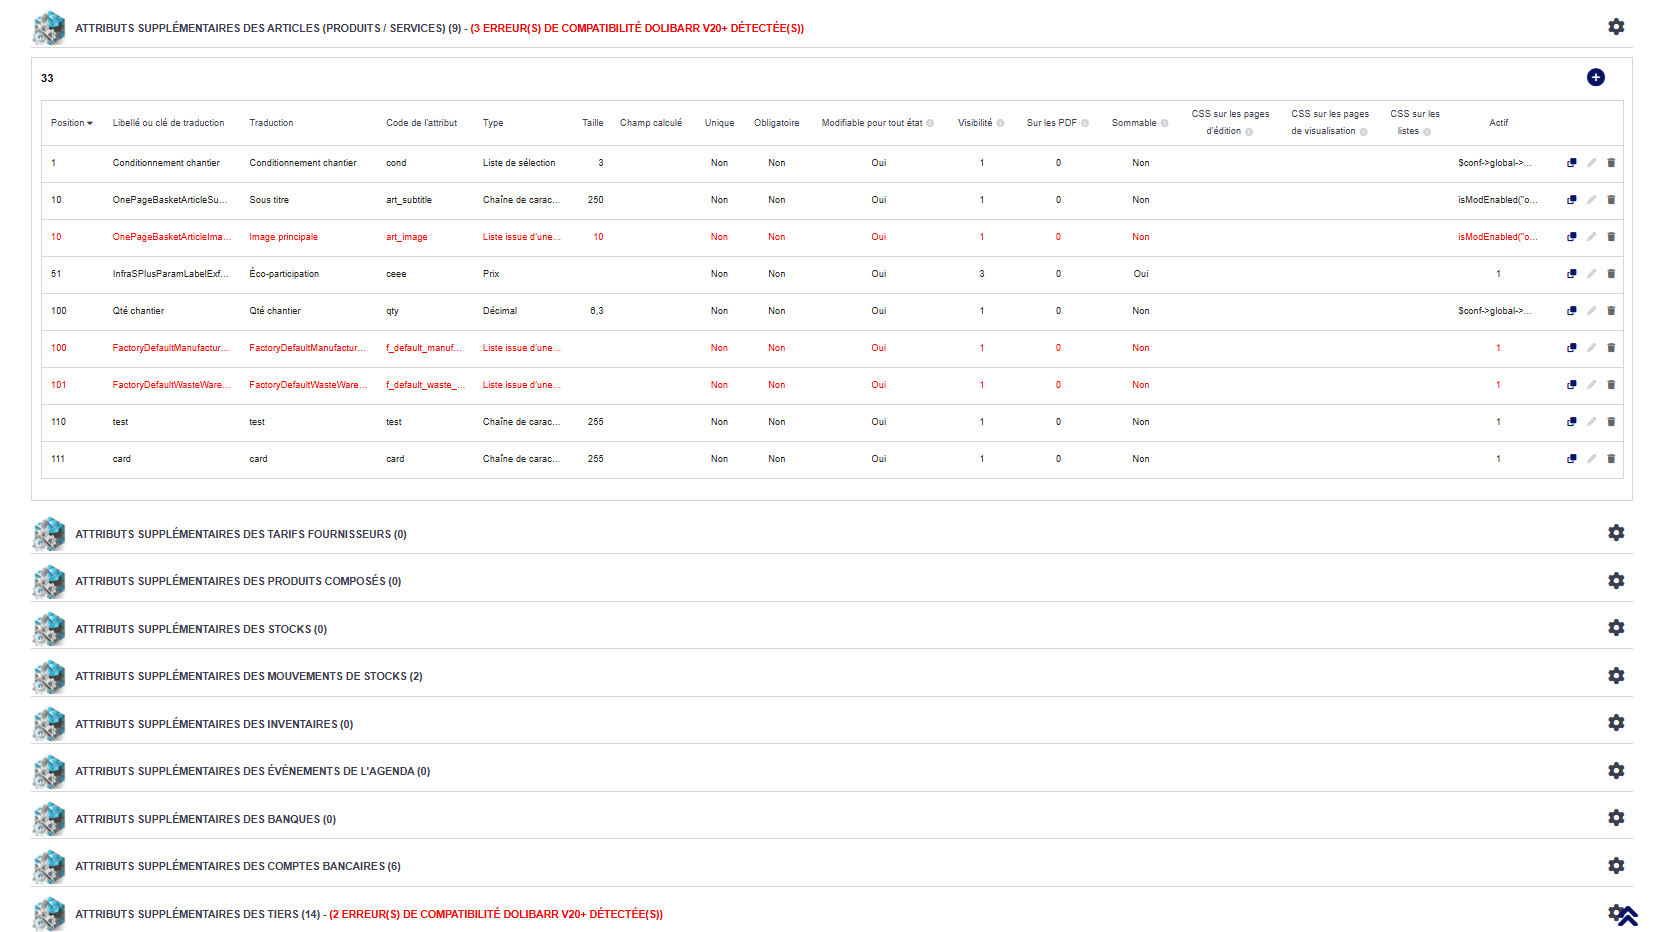Click the 'Visibilité' column info icon

click(x=1000, y=124)
